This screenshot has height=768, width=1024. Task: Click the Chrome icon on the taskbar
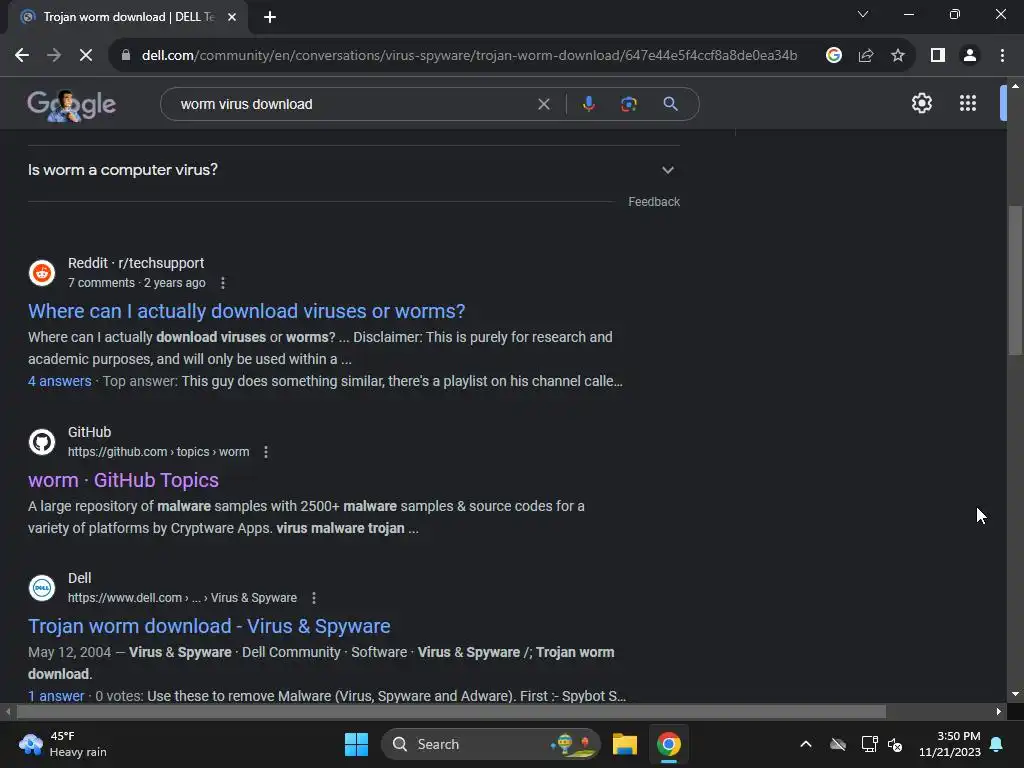click(668, 744)
